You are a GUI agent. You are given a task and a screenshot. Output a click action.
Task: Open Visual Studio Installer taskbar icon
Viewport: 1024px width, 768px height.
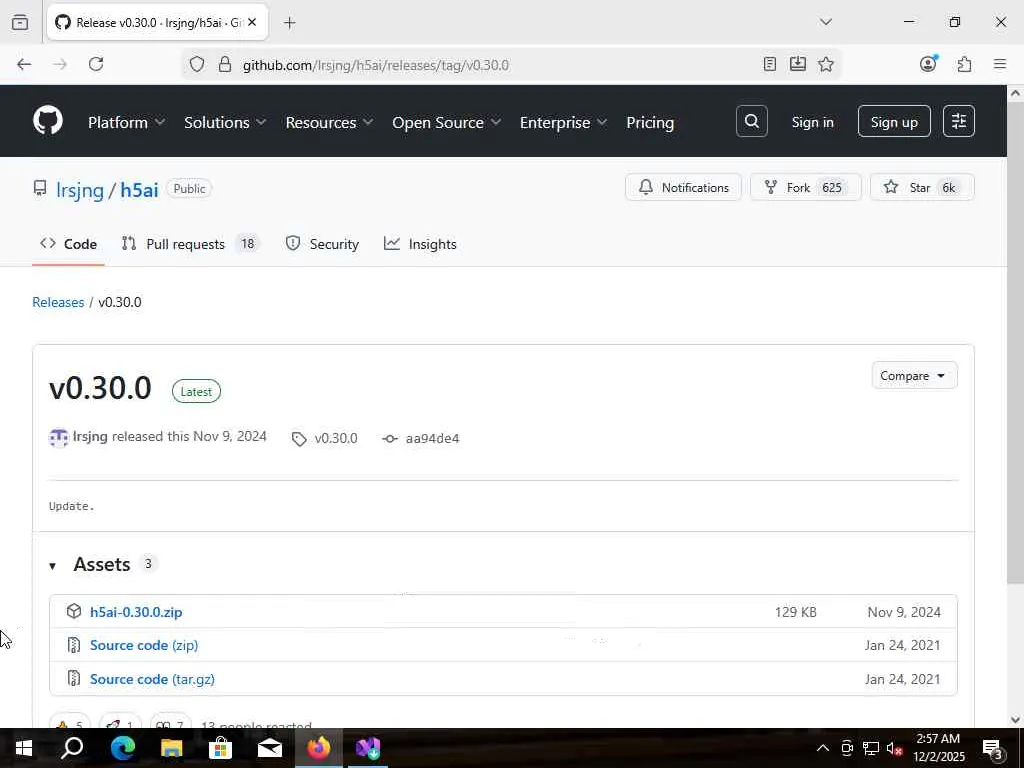(x=368, y=748)
